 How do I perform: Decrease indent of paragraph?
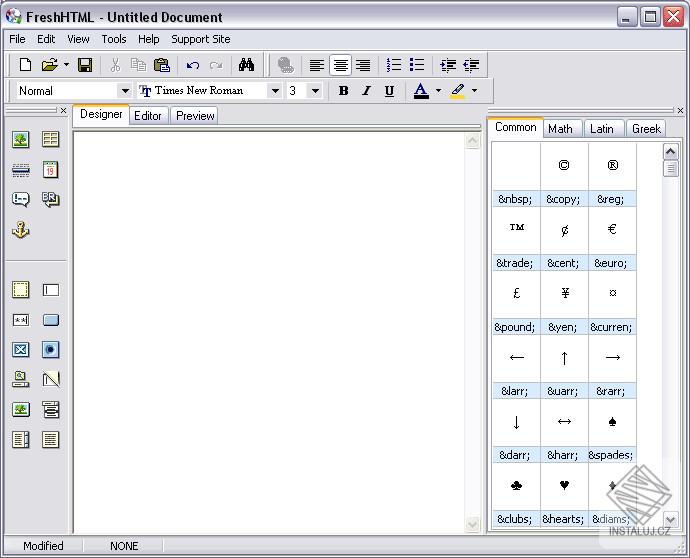(471, 66)
